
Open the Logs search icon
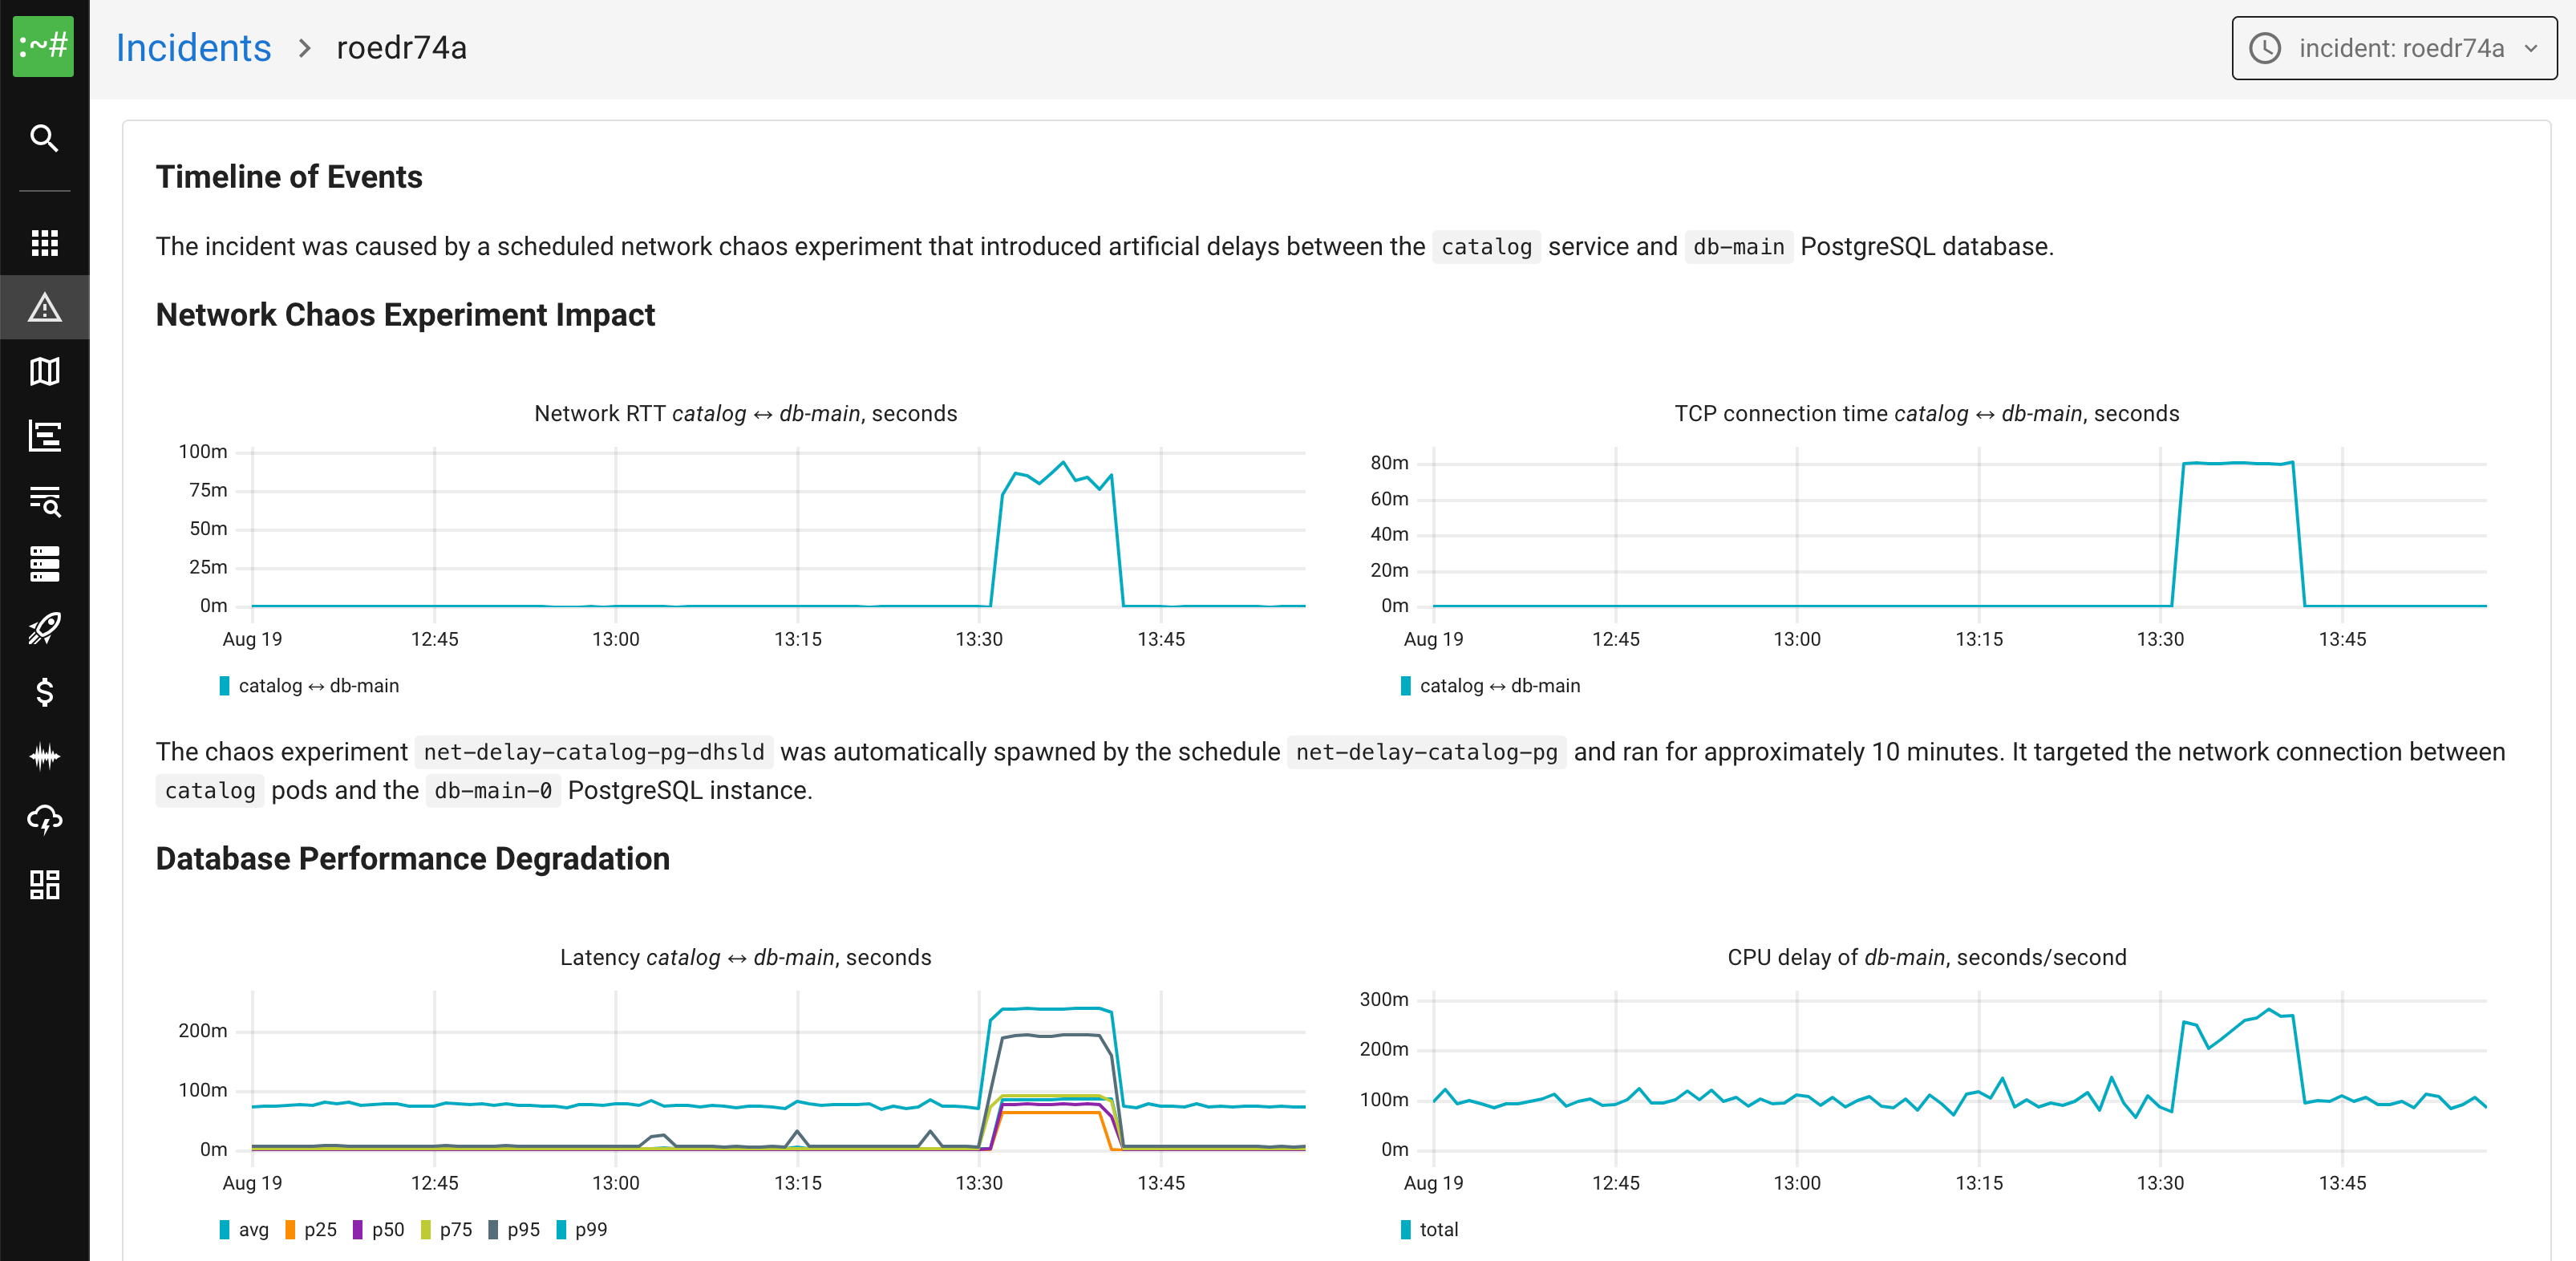44,503
